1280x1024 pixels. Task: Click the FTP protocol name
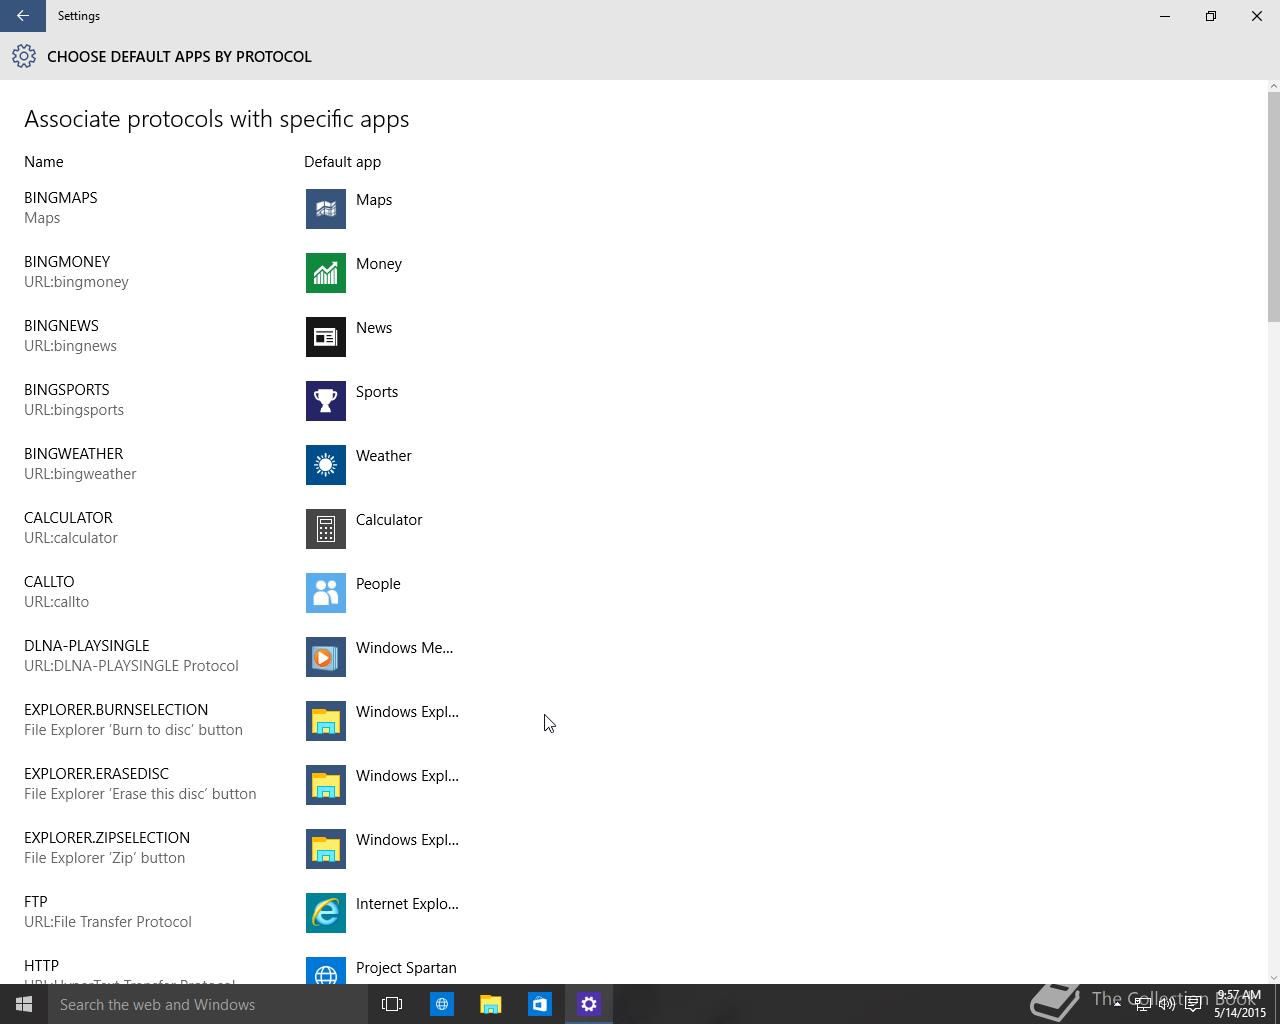click(x=36, y=902)
